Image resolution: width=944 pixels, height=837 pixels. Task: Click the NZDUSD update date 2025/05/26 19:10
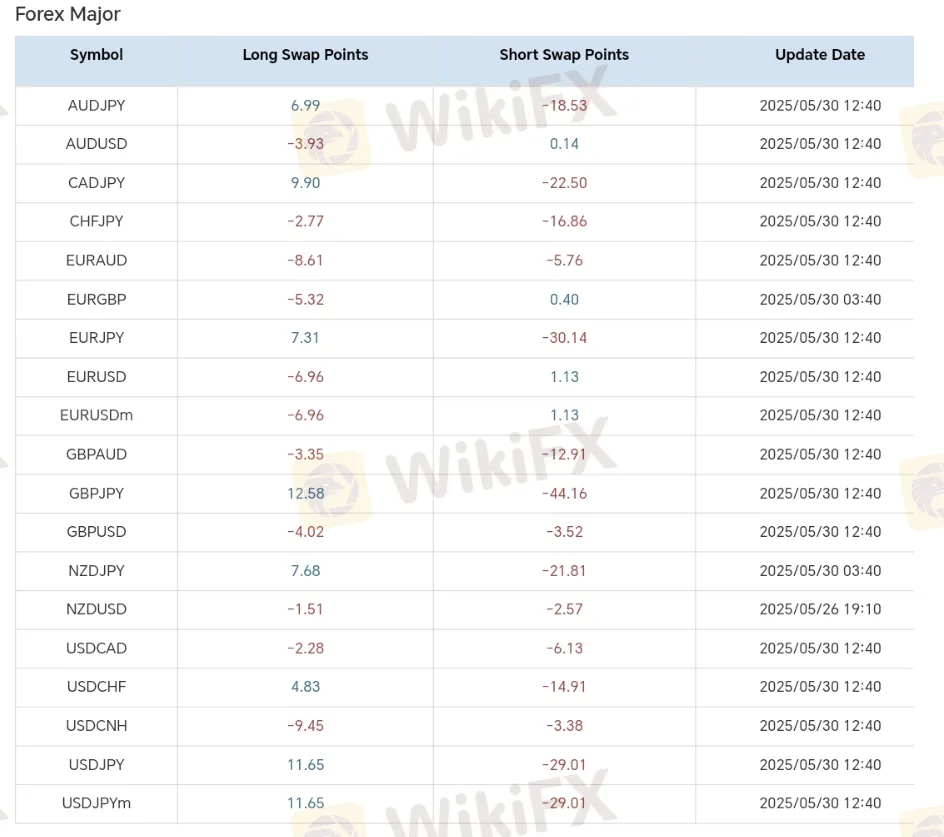tap(820, 609)
